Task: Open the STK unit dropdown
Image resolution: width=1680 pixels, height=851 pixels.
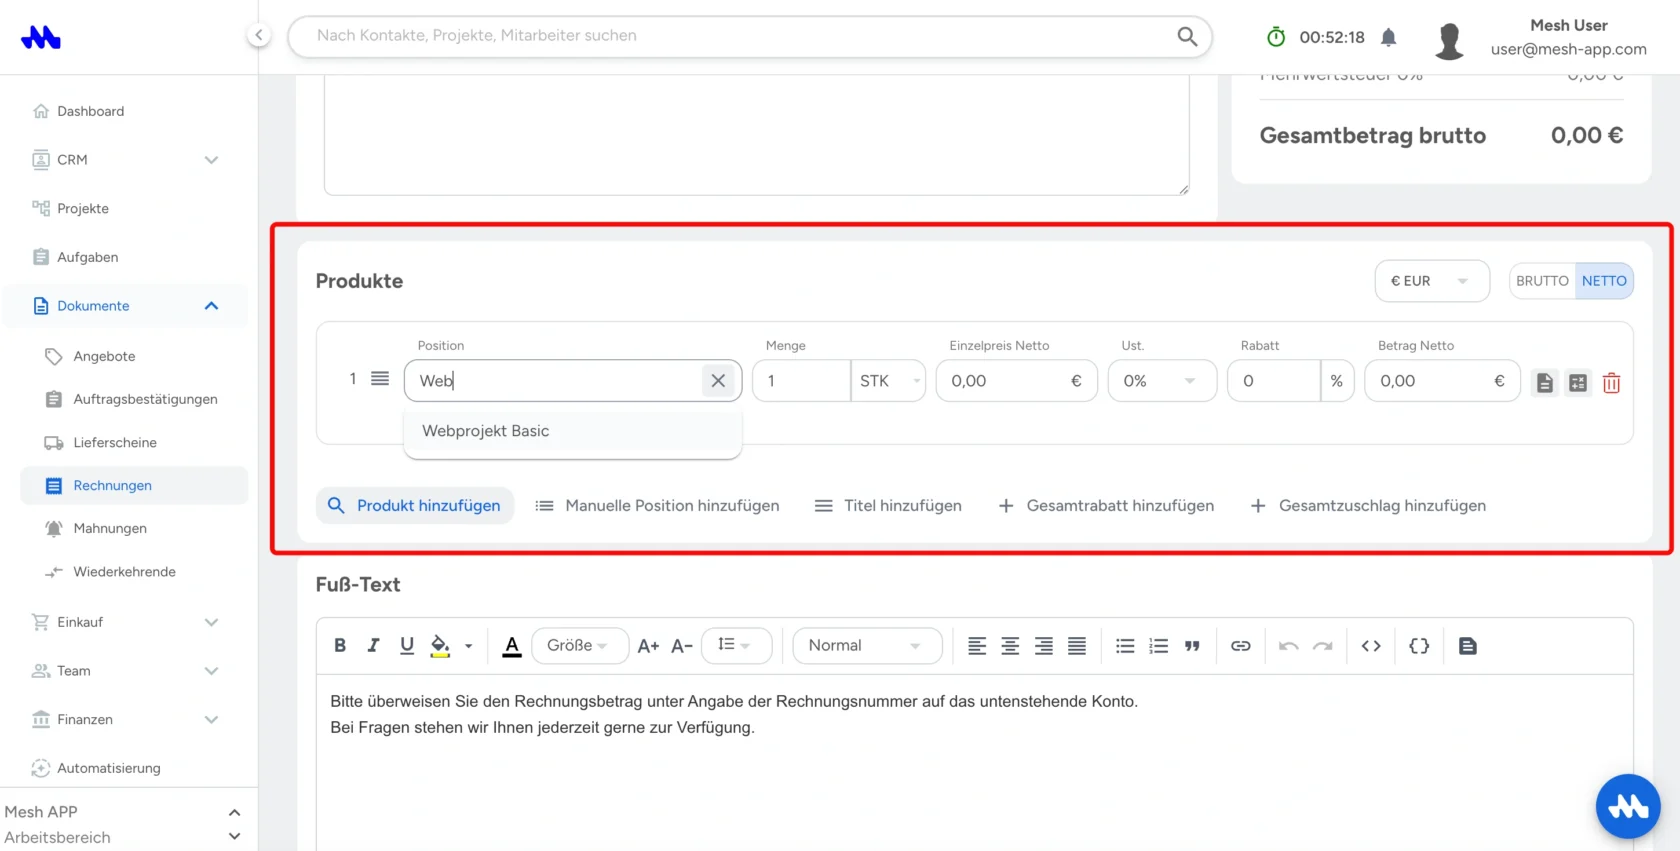Action: [x=889, y=381]
